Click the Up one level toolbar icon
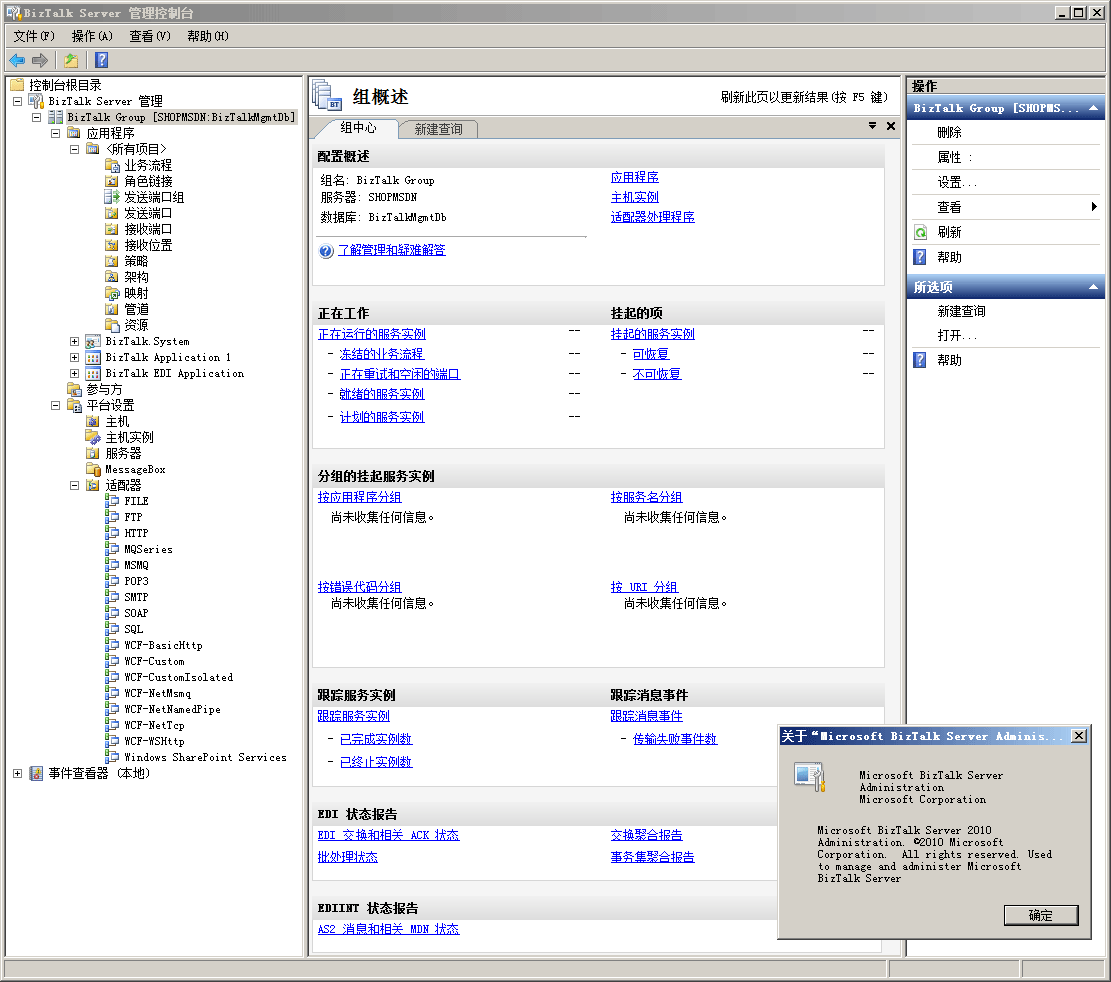Image resolution: width=1111 pixels, height=982 pixels. coord(71,60)
